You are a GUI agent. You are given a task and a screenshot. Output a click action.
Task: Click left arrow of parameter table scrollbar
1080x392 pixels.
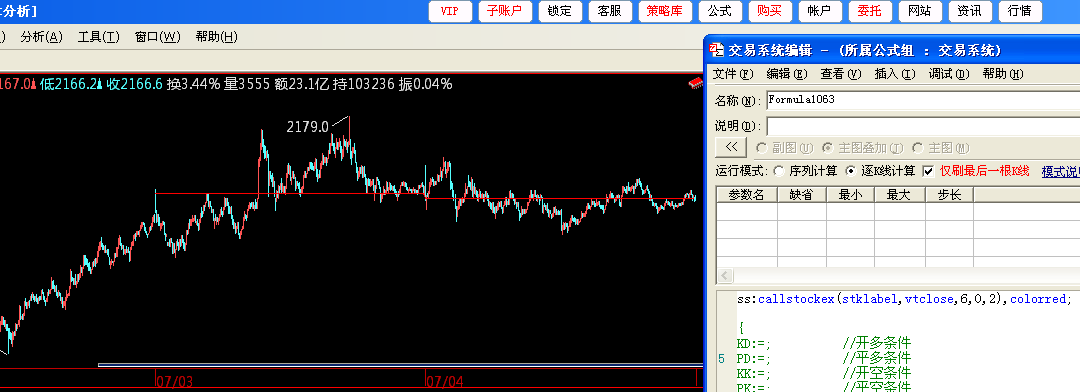pos(725,276)
